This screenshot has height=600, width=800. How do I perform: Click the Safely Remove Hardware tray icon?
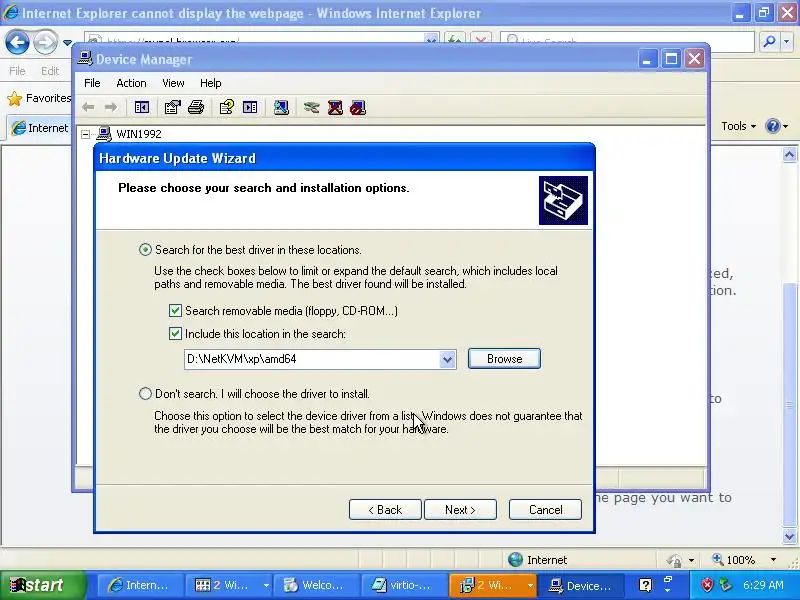click(725, 585)
